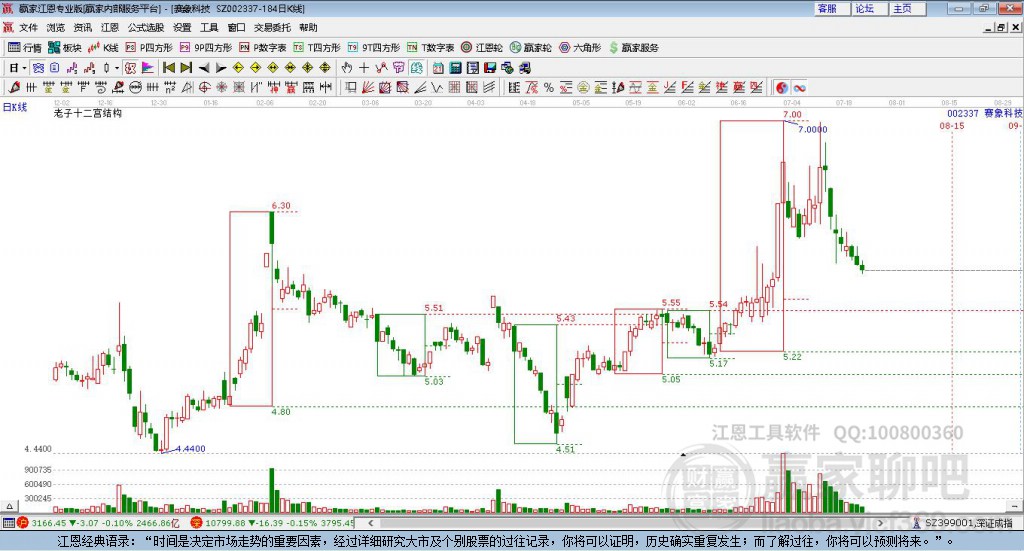Open the 交易委托 menu
Screen dimensions: 1024x551
(x=272, y=27)
